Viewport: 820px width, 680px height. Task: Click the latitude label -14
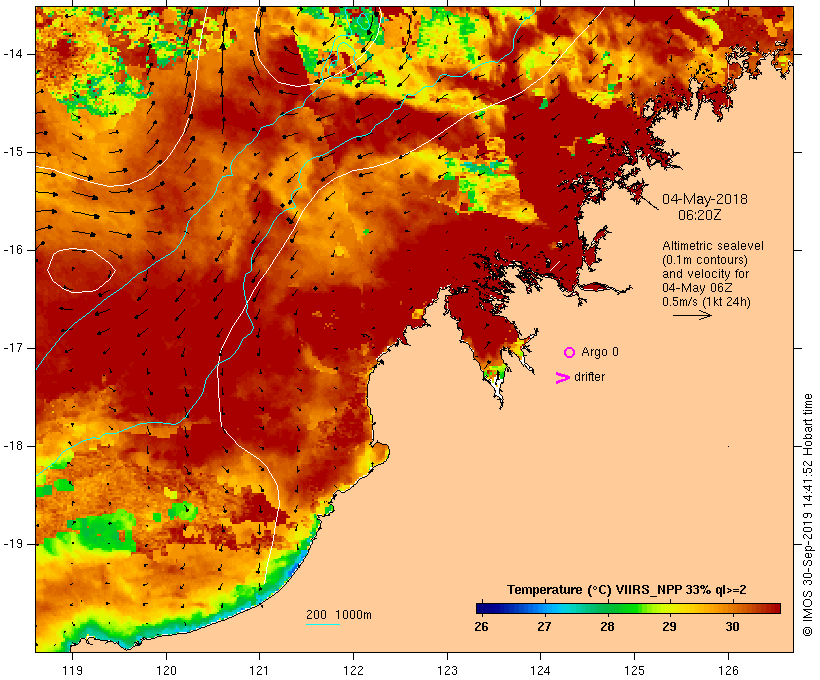12,54
